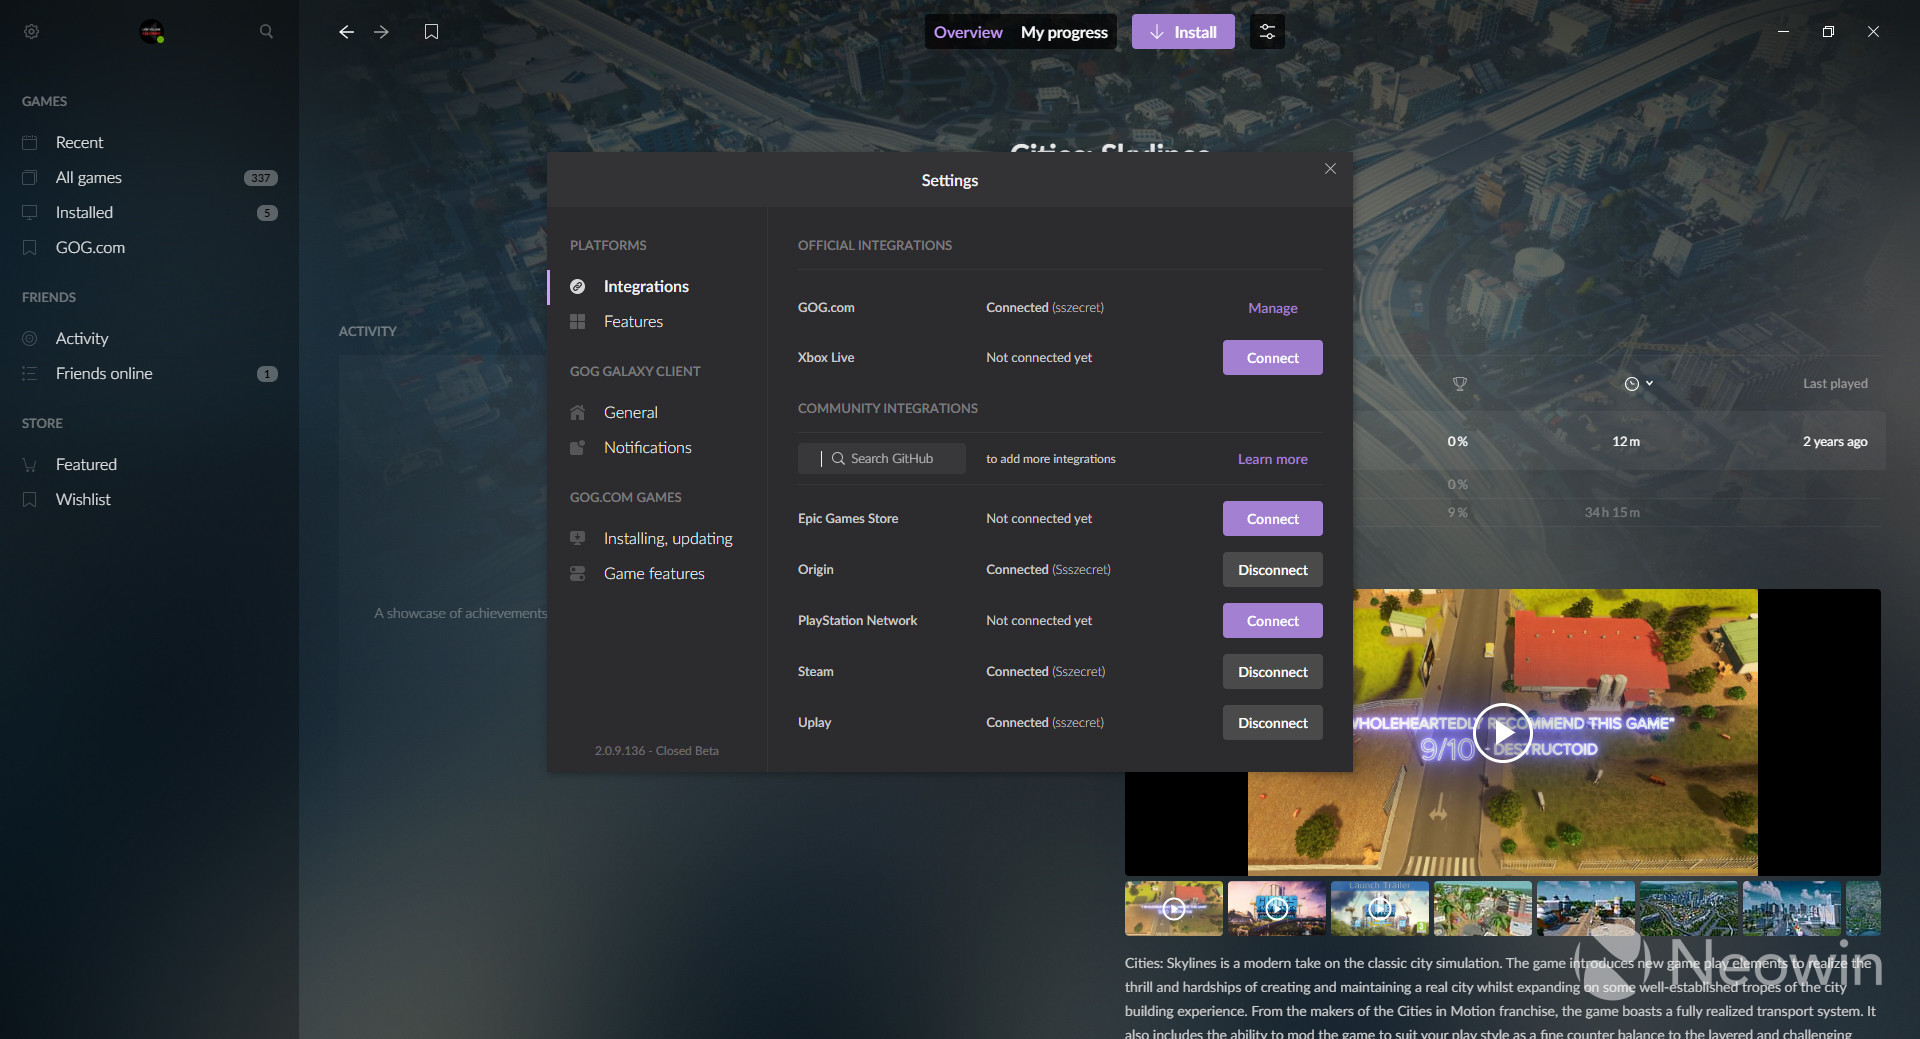Disconnect the Origin integration

click(1272, 570)
